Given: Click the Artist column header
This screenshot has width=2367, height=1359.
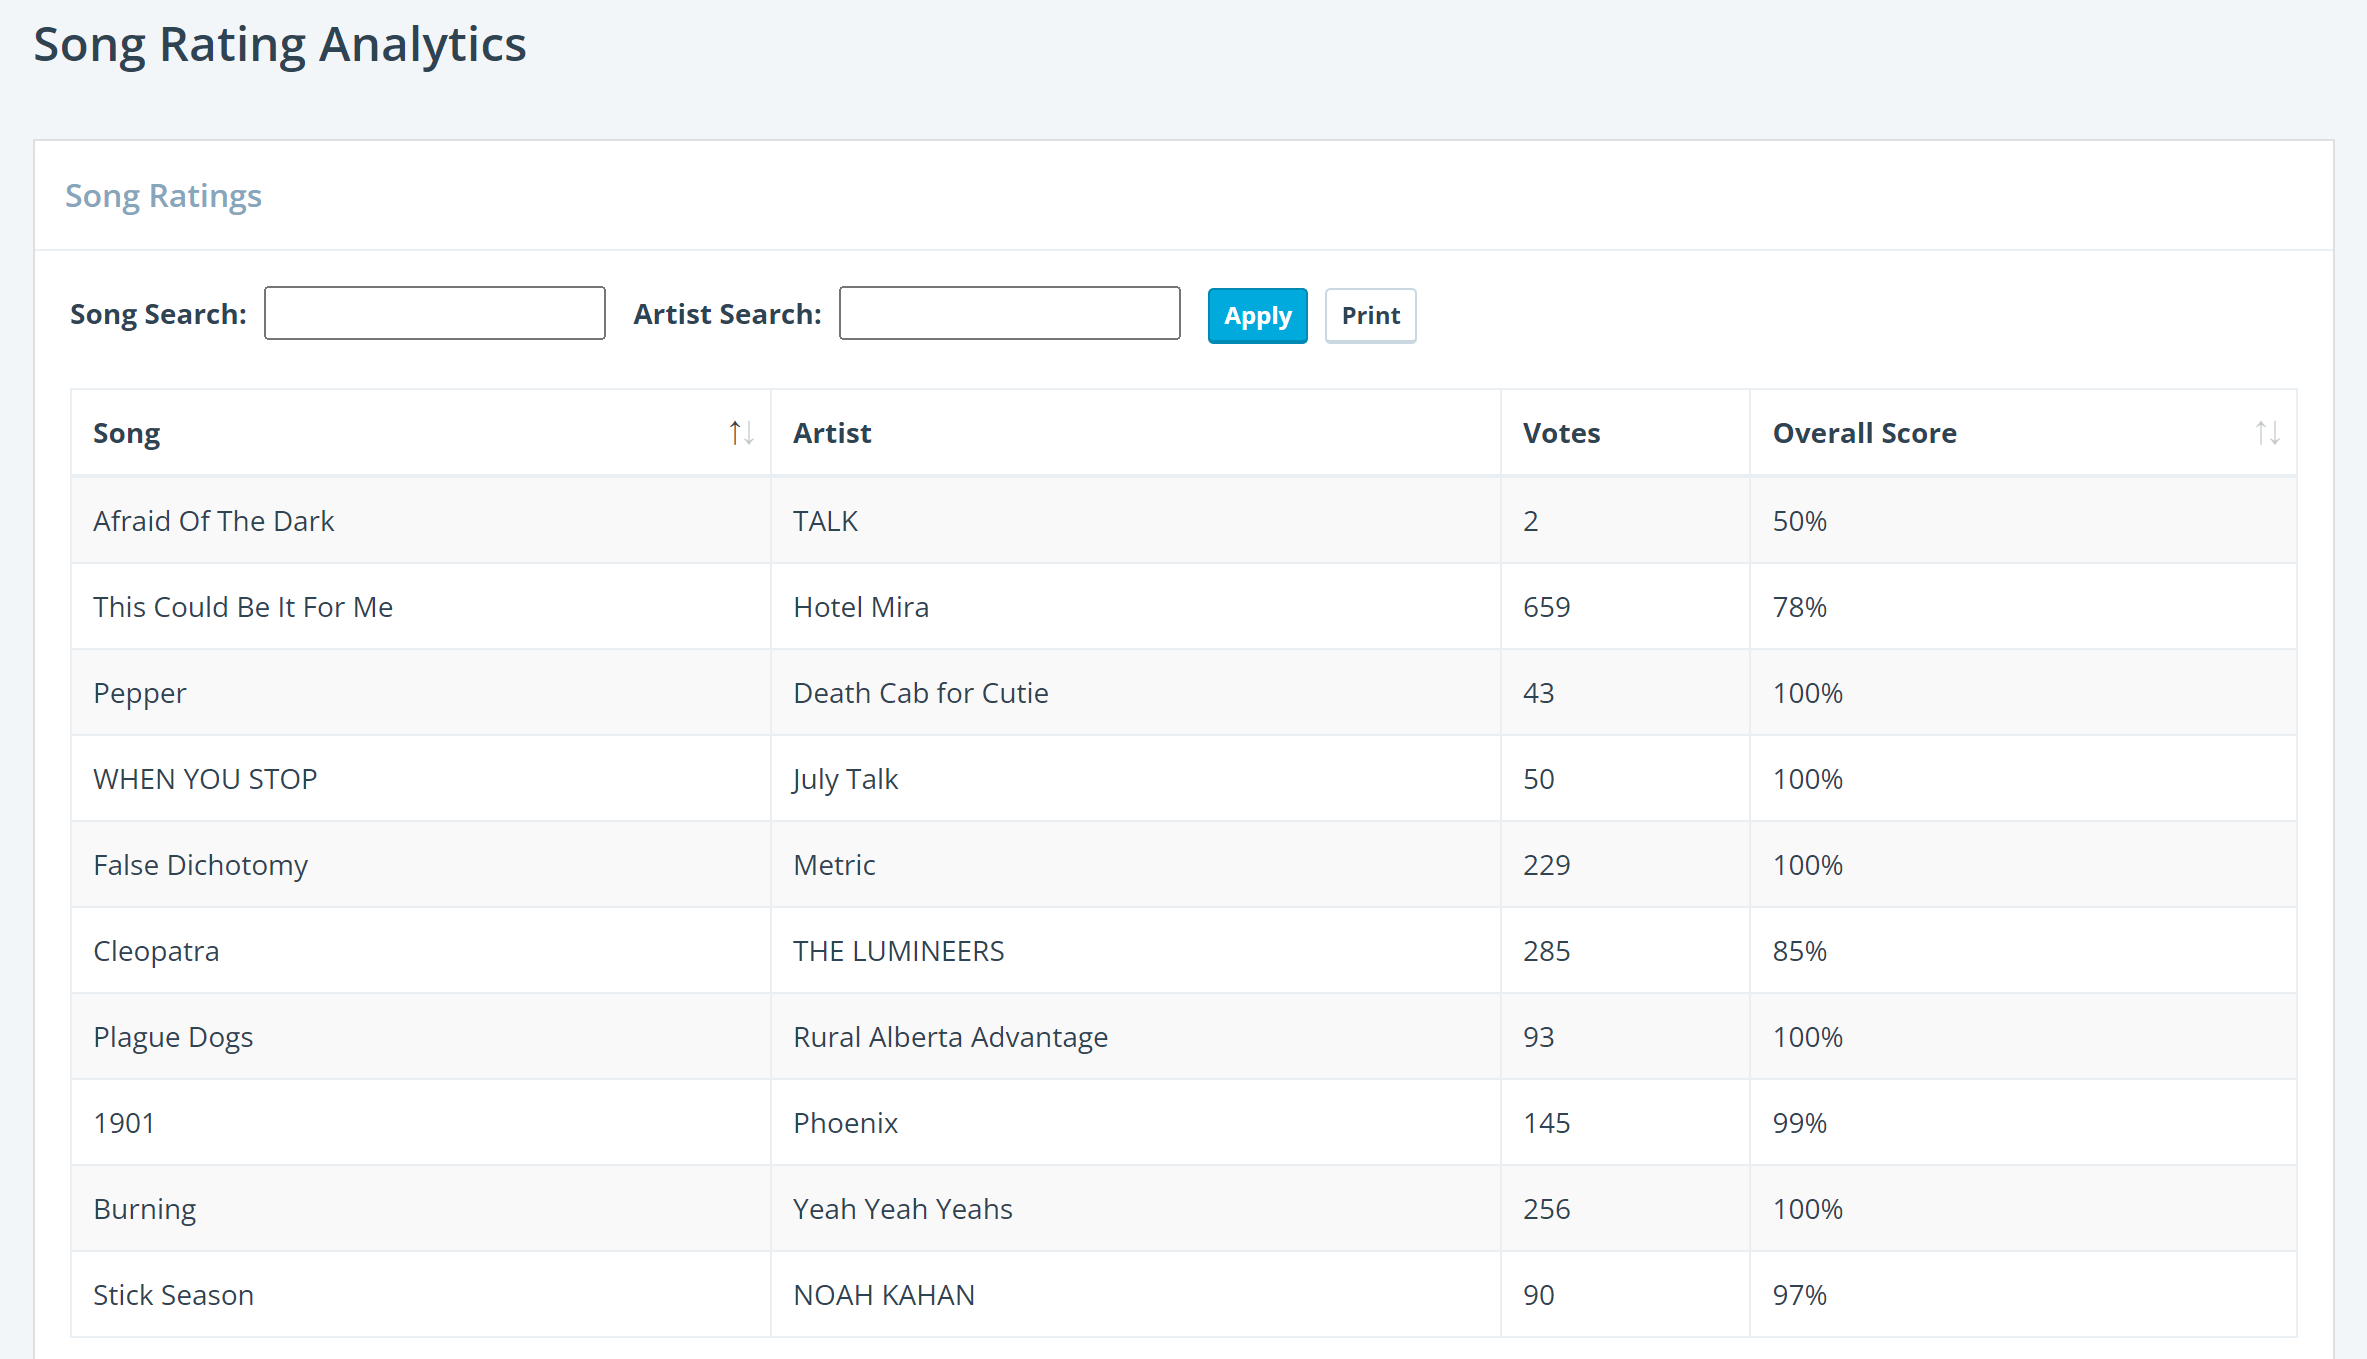Looking at the screenshot, I should coord(1135,433).
